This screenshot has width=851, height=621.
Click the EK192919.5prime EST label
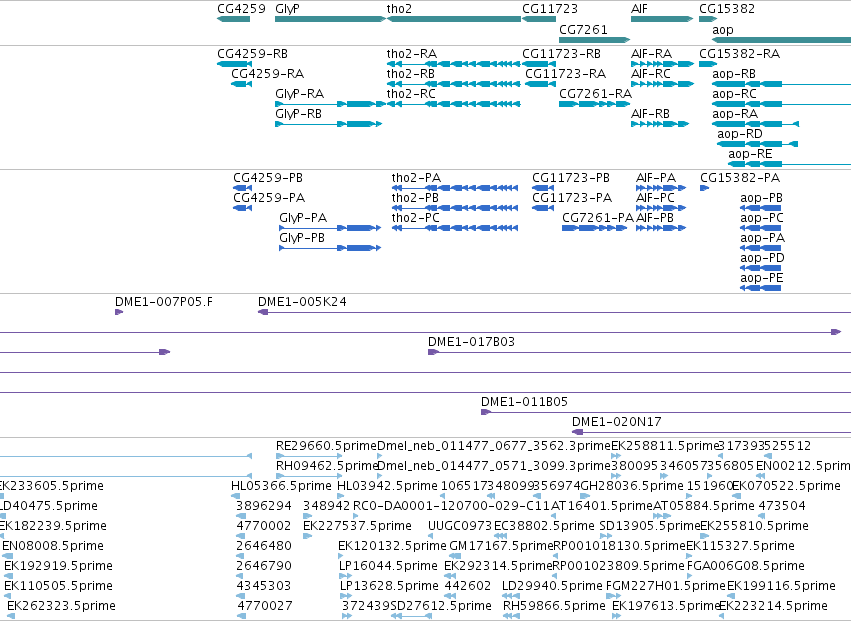[59, 567]
